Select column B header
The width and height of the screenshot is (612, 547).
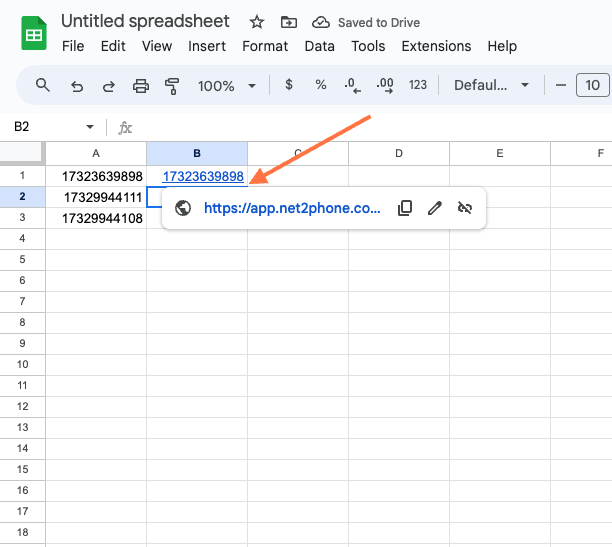(x=197, y=153)
